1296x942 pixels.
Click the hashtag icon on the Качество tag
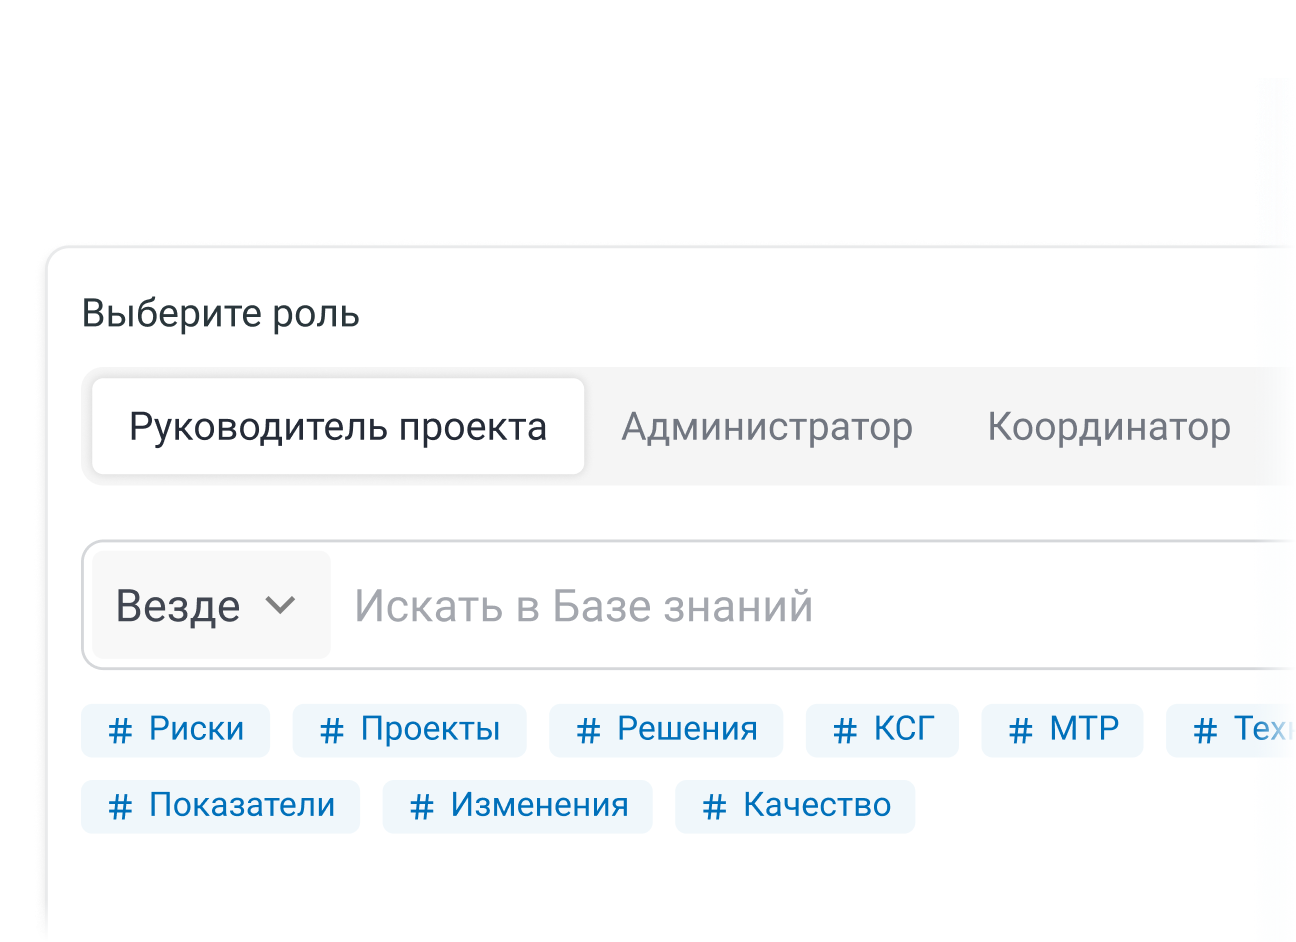[713, 806]
